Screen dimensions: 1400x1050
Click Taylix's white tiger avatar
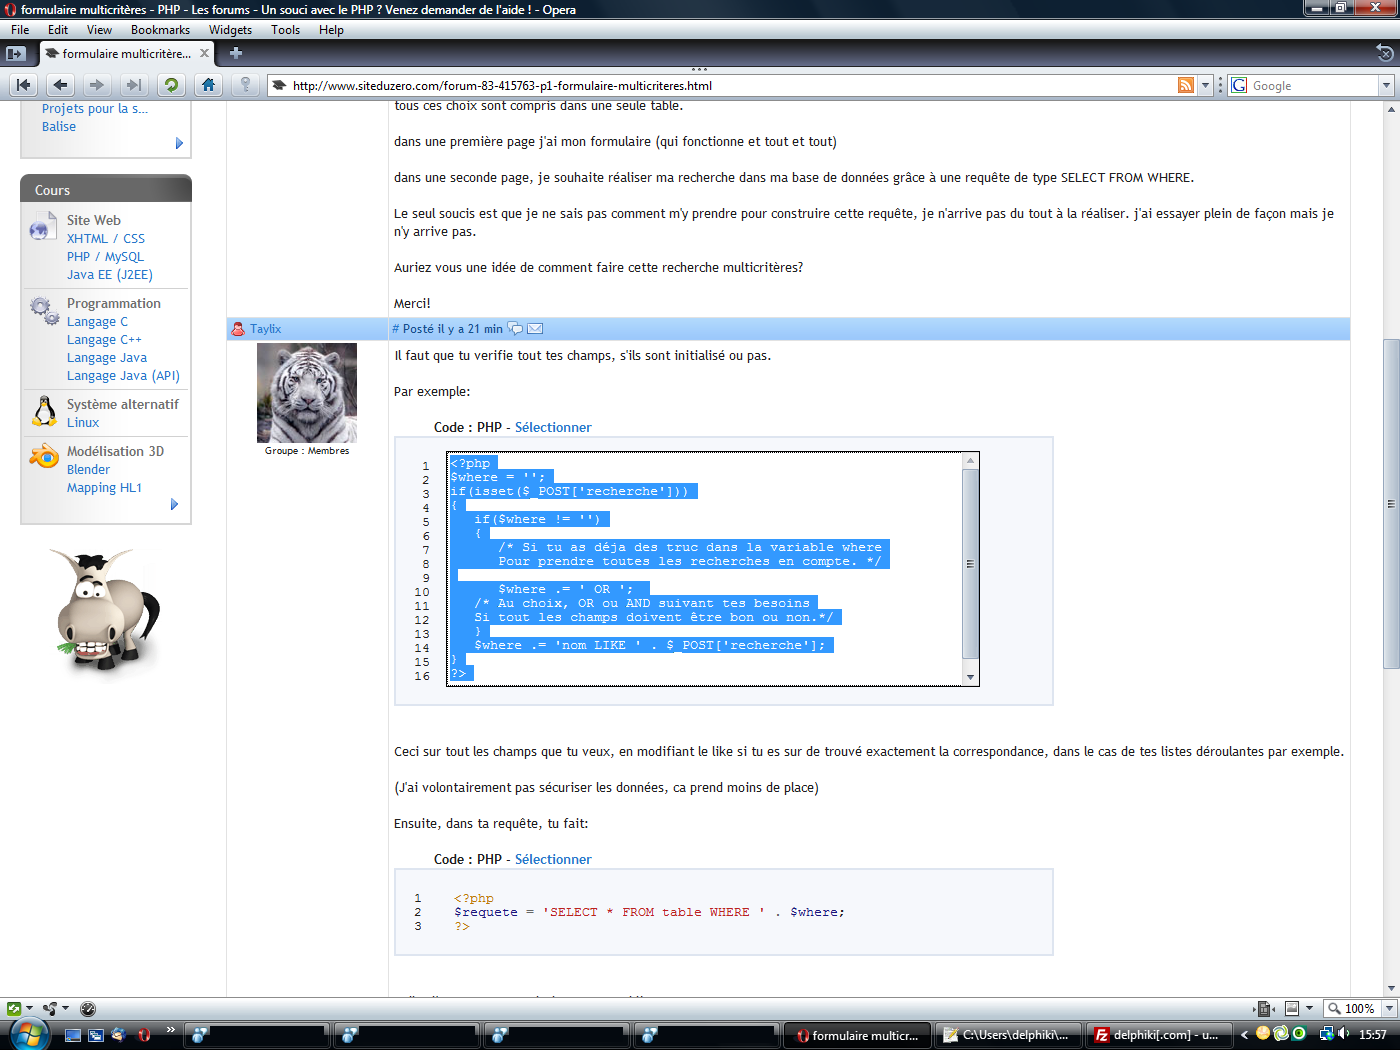[307, 393]
